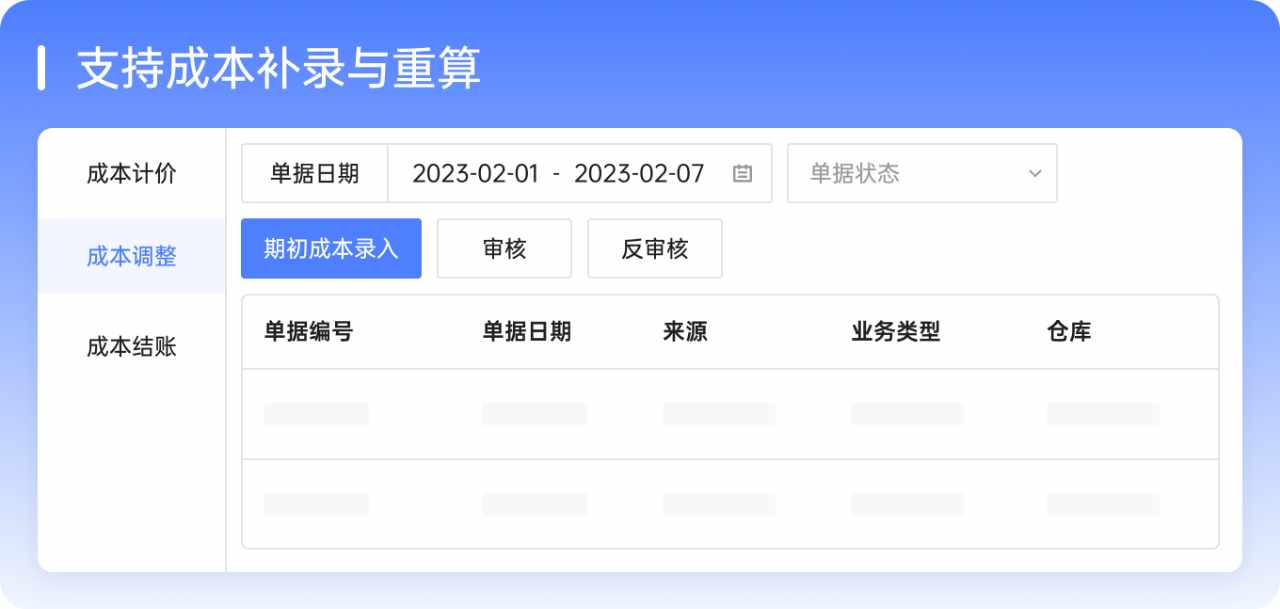The width and height of the screenshot is (1280, 609).
Task: Click the start date 2023-02-01 field
Action: coord(475,173)
